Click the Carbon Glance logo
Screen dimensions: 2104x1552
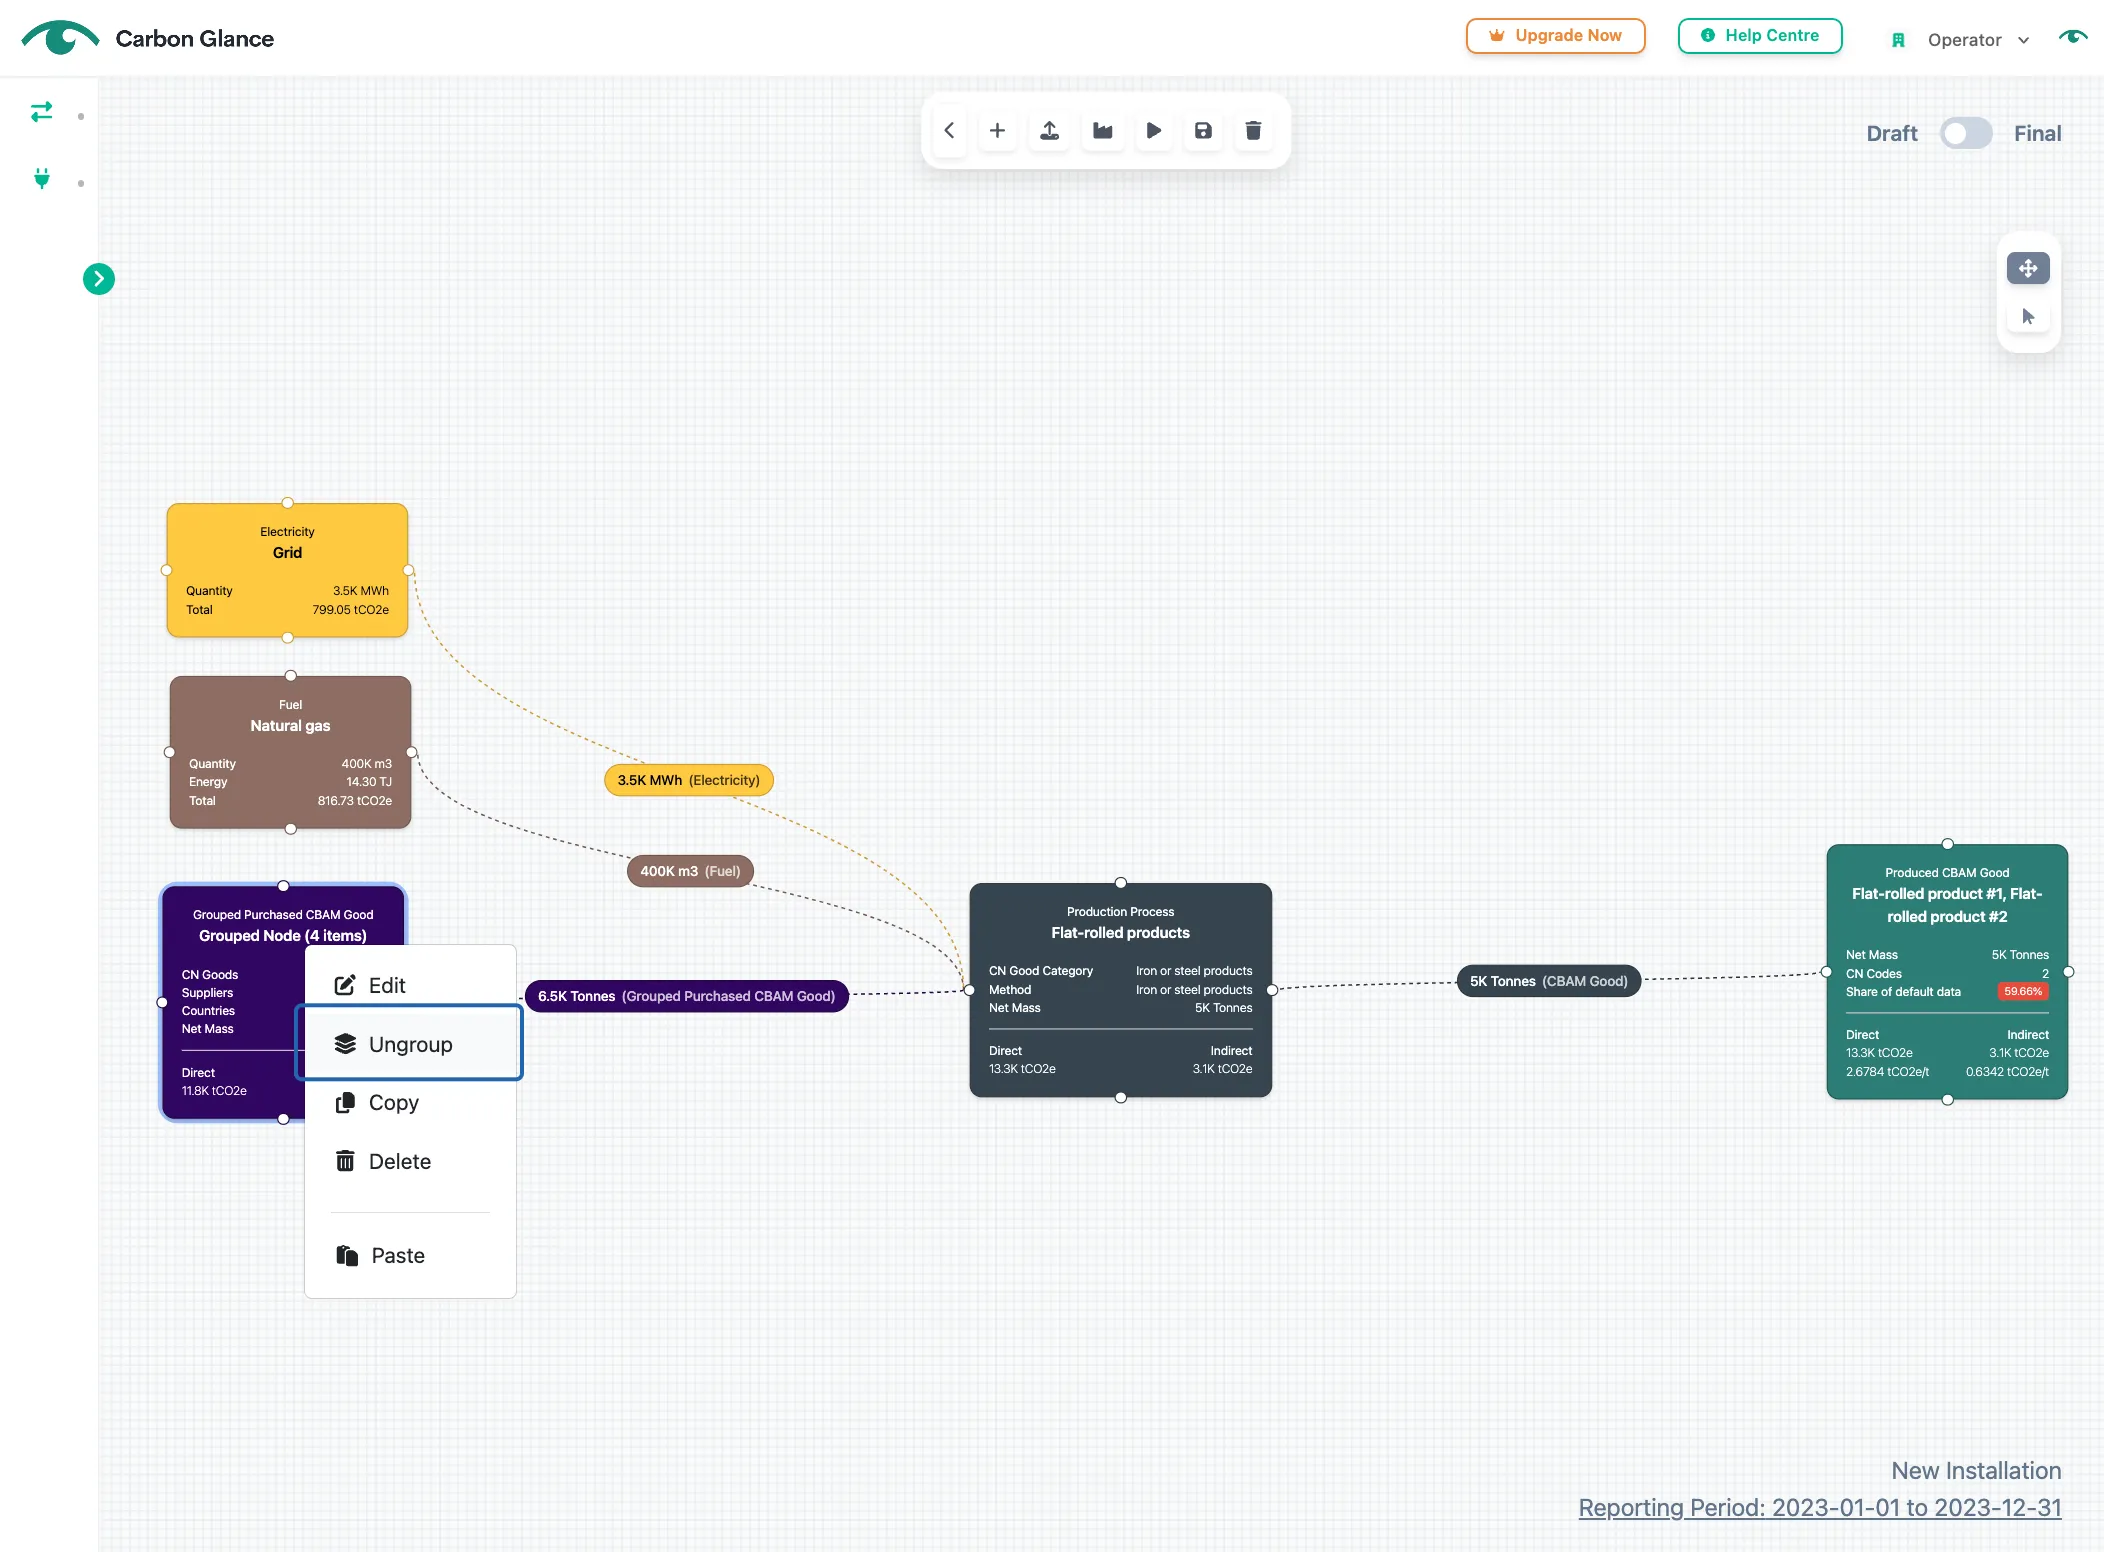click(147, 38)
